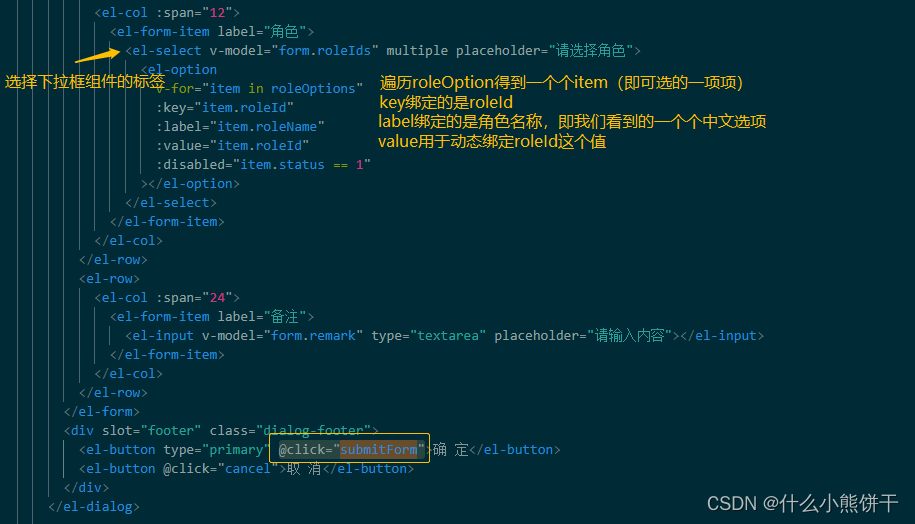Click the :label="item.roleName" binding
Viewport: 915px width, 524px height.
(240, 127)
